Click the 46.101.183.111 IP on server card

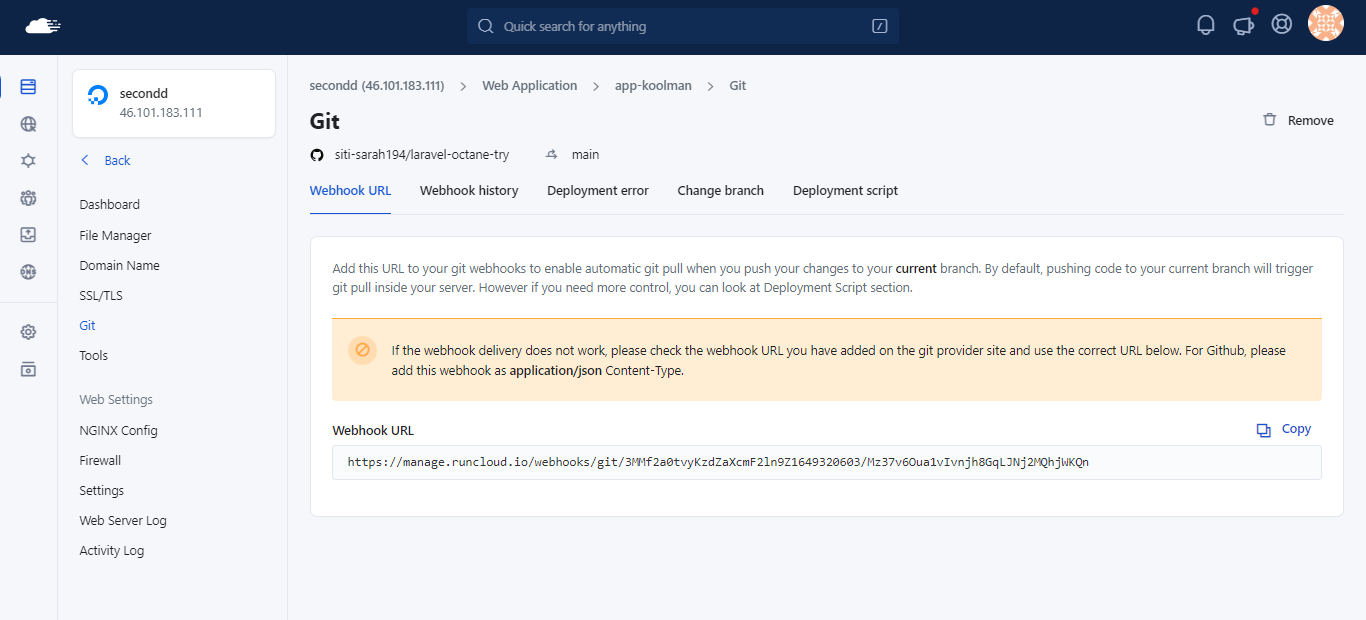(x=161, y=113)
